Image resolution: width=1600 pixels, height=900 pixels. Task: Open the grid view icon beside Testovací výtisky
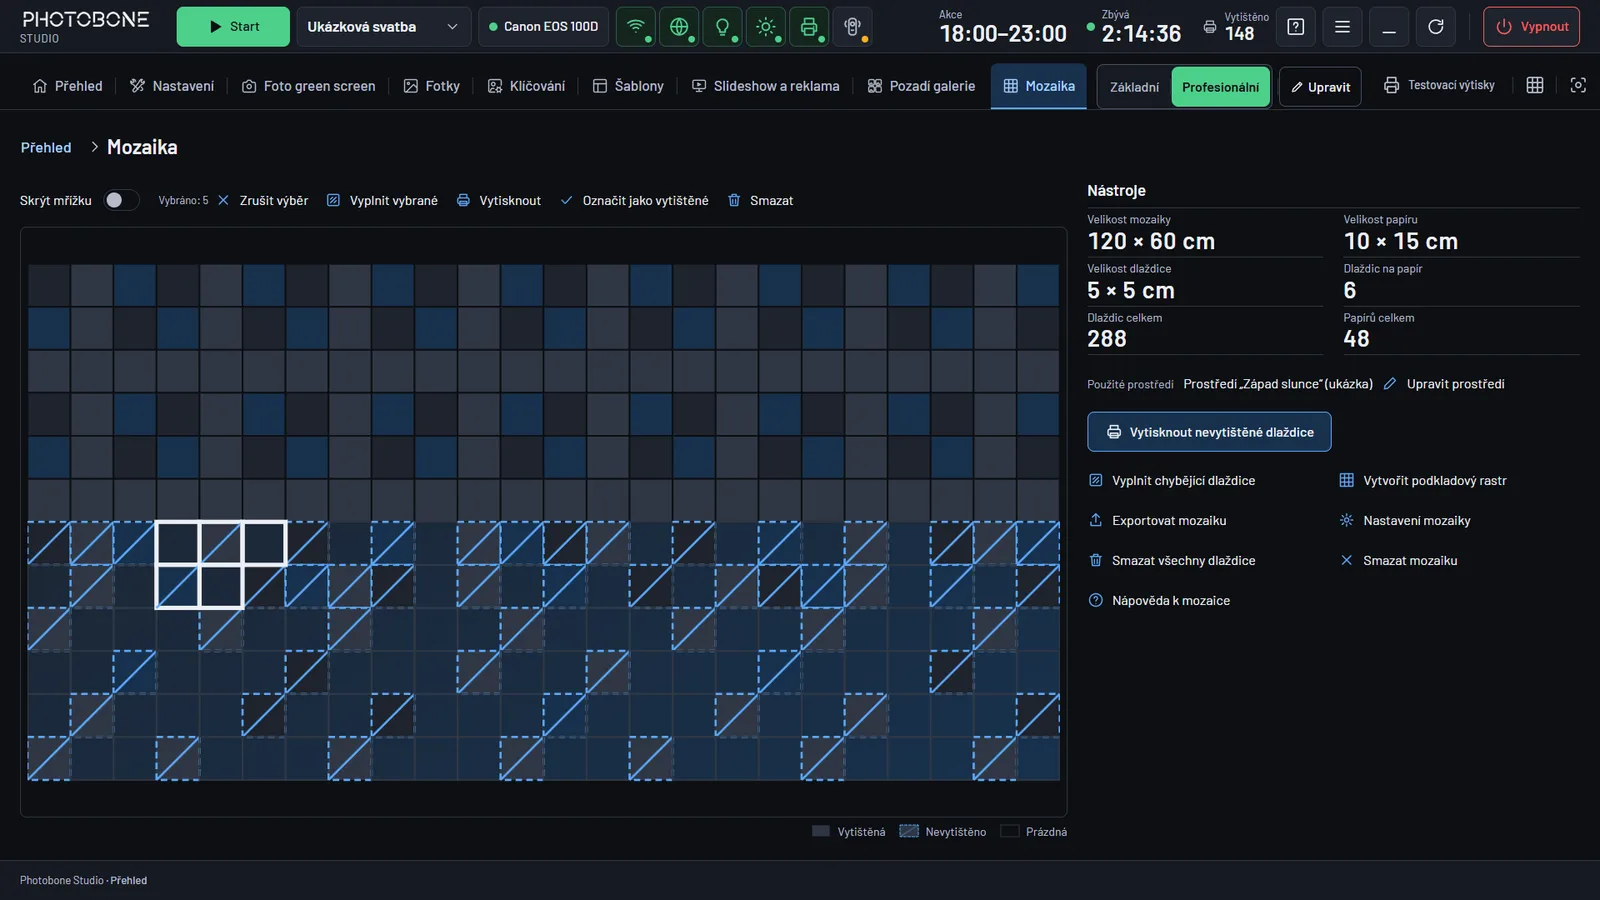[1535, 85]
